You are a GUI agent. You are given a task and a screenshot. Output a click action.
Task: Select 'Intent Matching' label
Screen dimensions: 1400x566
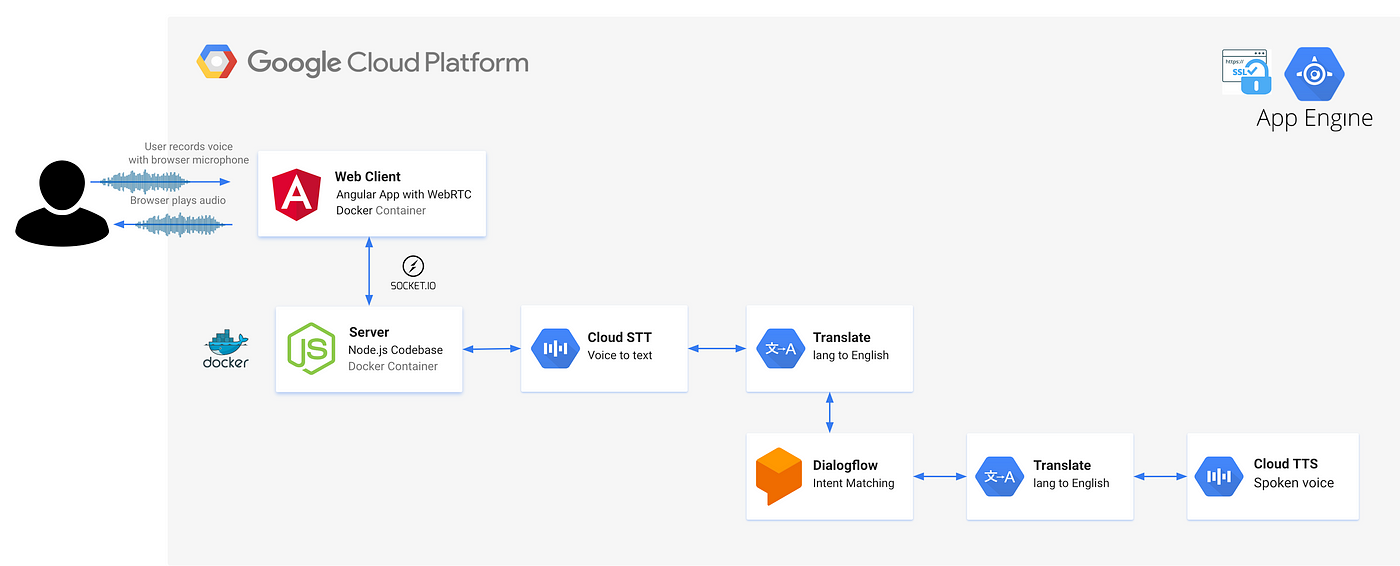tap(854, 483)
